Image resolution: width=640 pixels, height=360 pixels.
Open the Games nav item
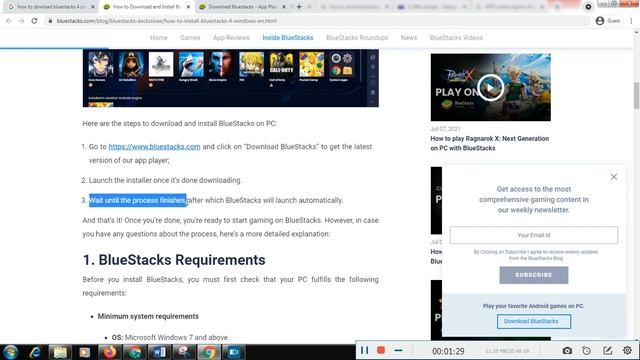coord(190,38)
